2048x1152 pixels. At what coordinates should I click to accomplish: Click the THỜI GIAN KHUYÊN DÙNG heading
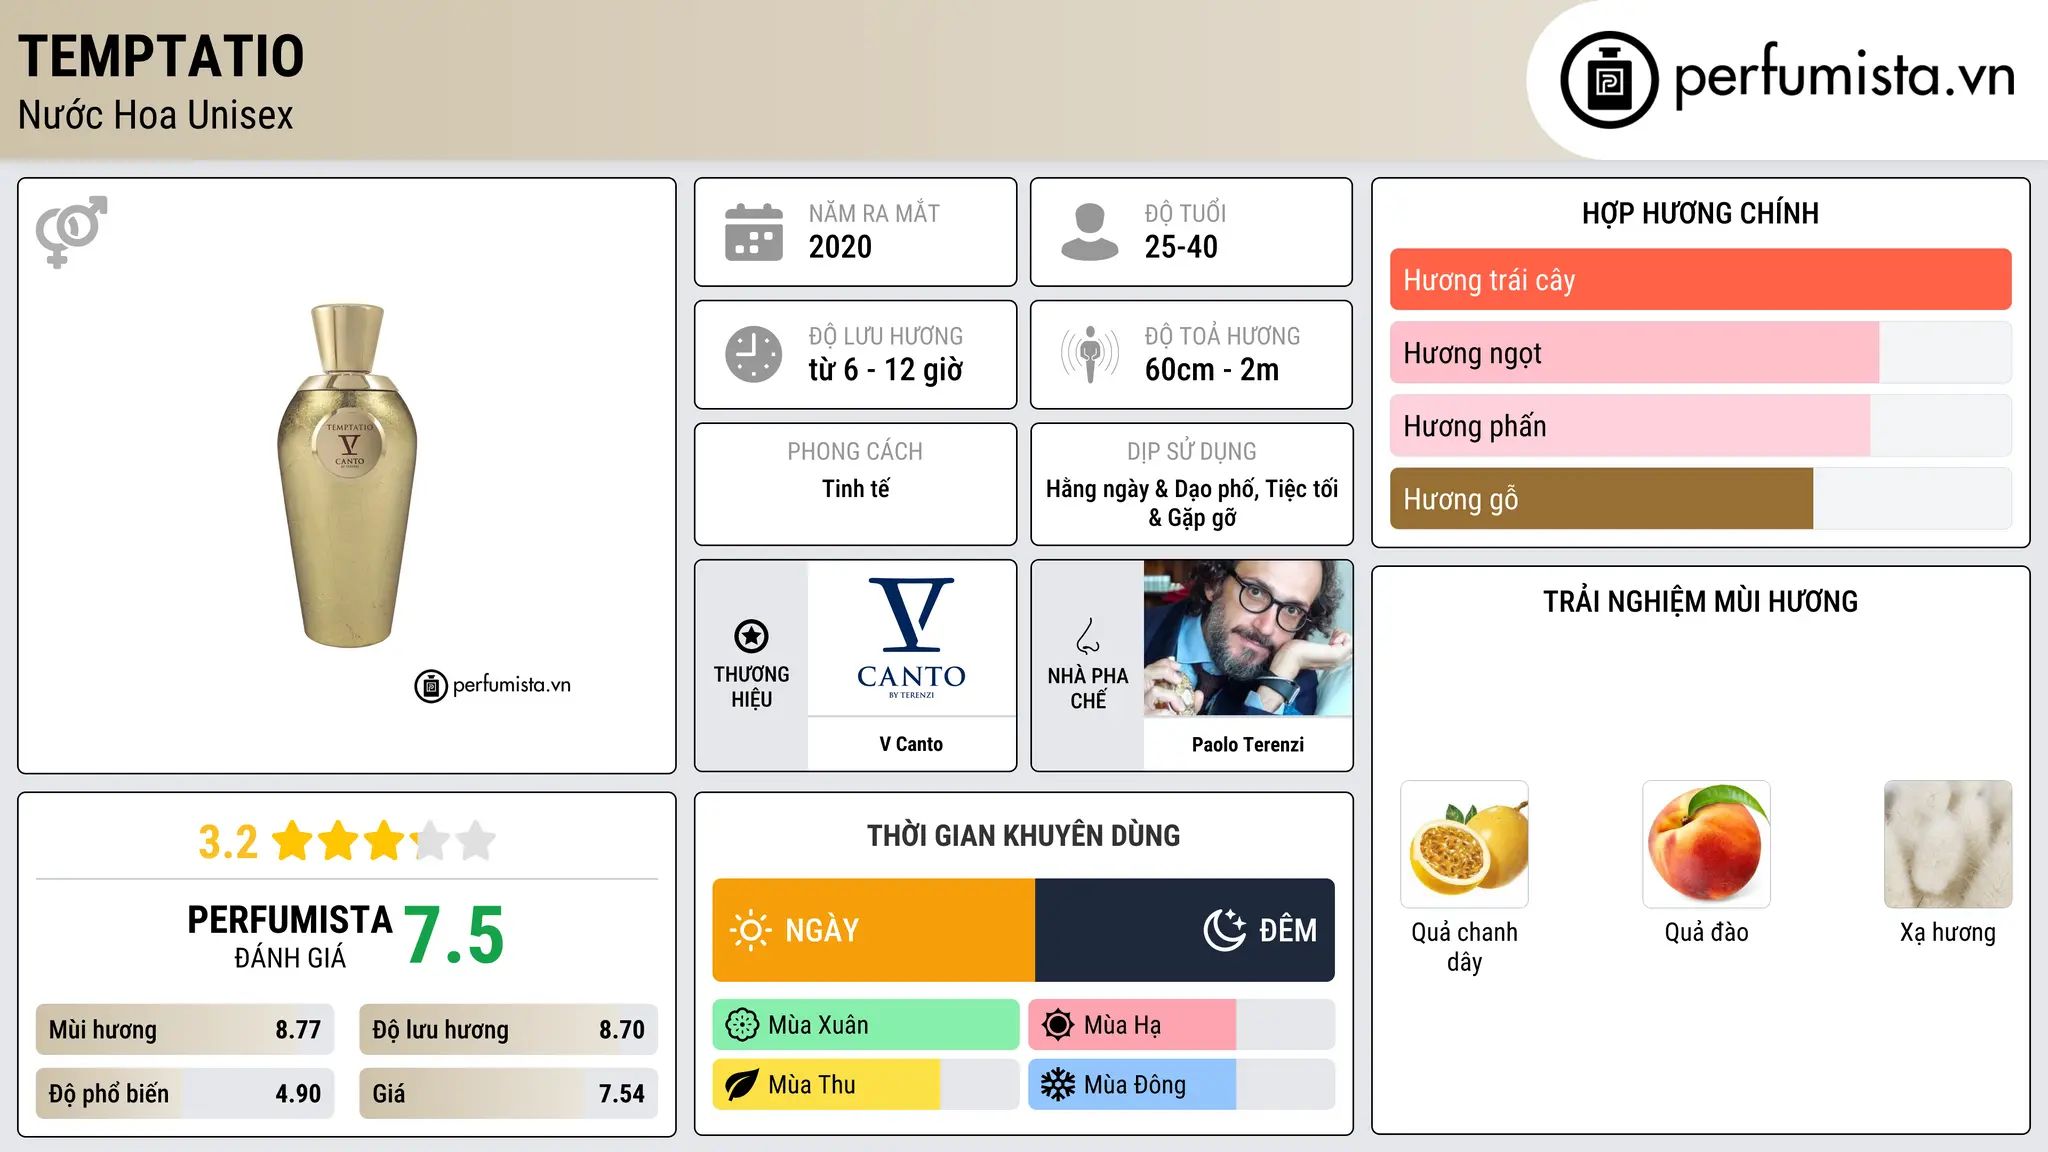coord(1024,835)
